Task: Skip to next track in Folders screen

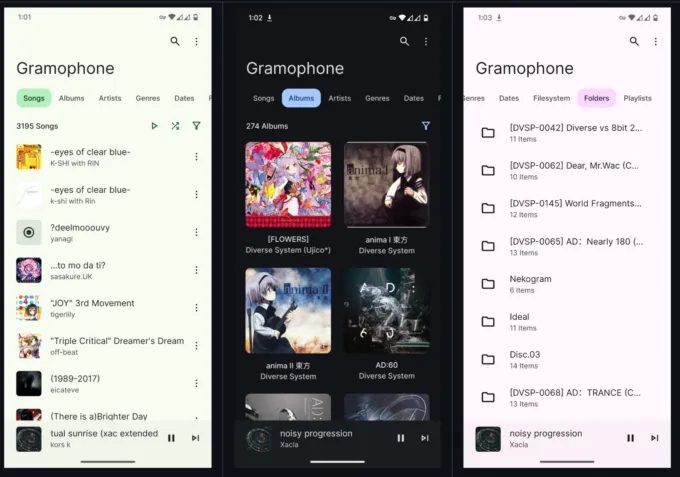Action: 654,438
